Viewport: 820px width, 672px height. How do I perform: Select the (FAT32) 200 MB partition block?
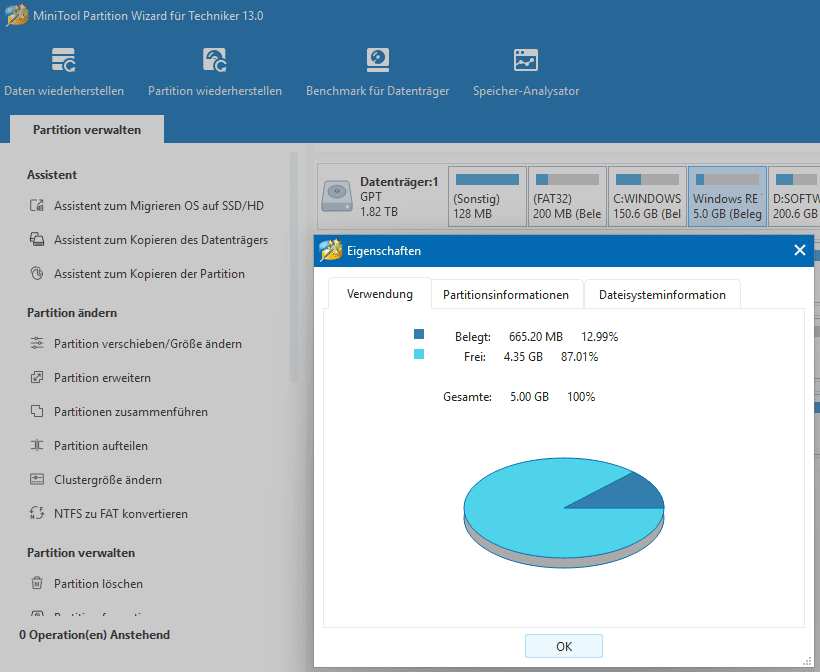(x=567, y=196)
